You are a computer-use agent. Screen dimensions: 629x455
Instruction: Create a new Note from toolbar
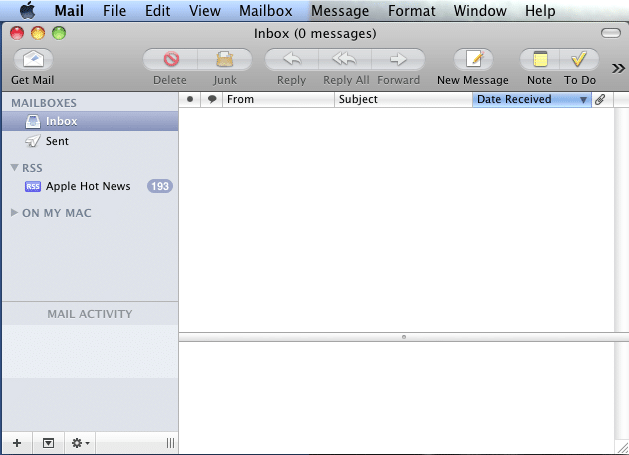[x=540, y=60]
